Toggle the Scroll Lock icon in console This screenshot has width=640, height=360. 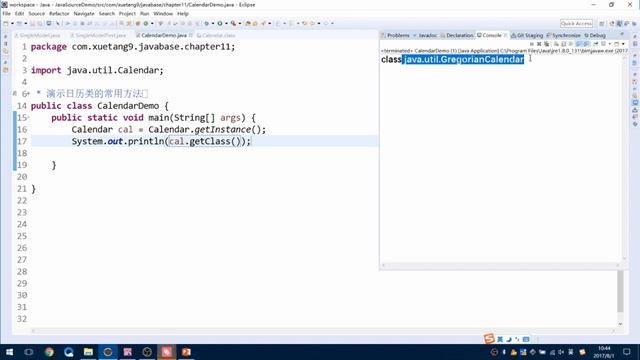563,44
